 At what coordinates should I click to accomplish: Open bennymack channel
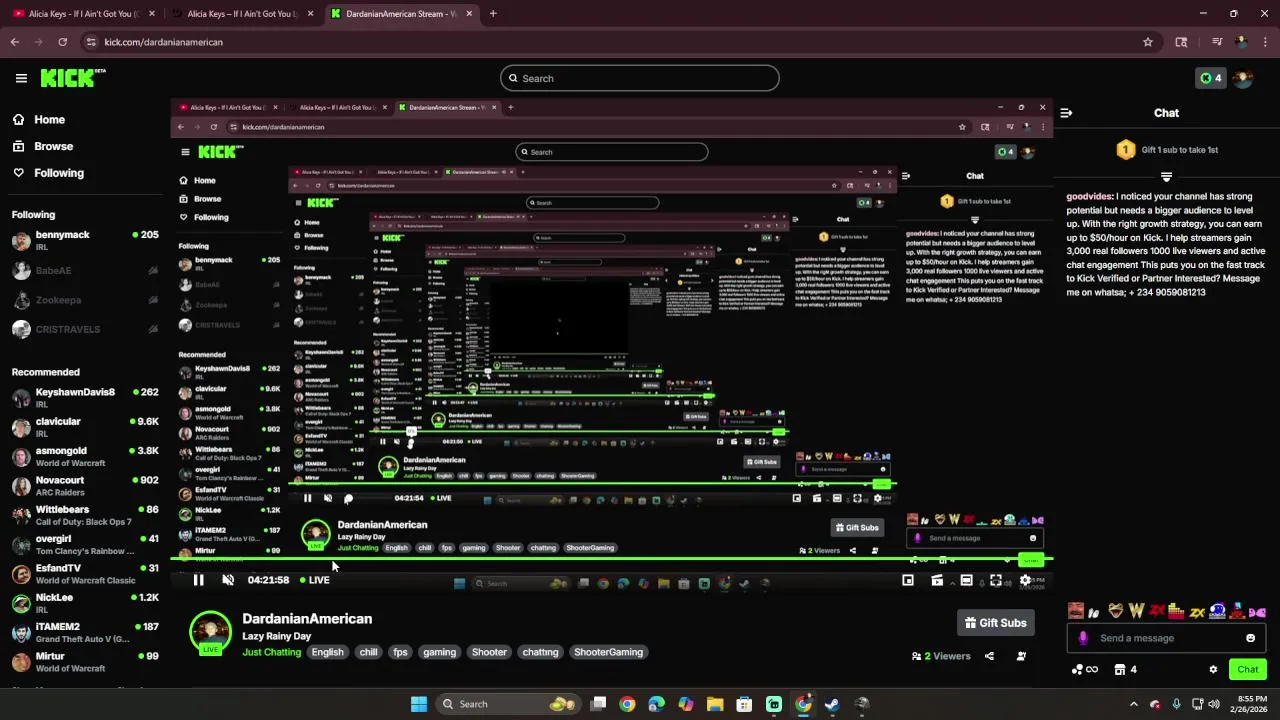(x=85, y=240)
